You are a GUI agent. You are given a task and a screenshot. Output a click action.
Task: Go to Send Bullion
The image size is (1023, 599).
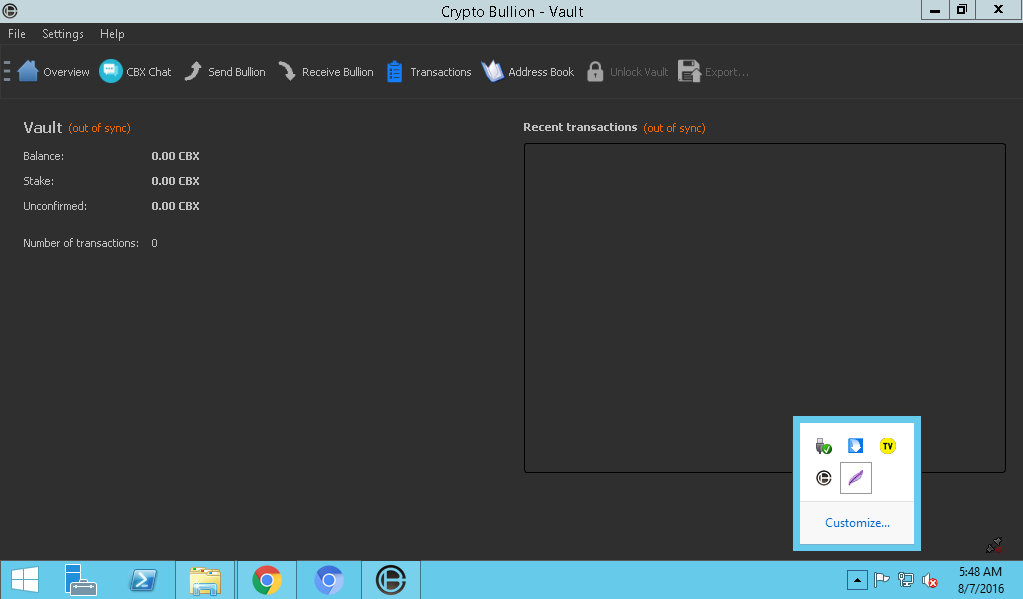click(x=224, y=72)
